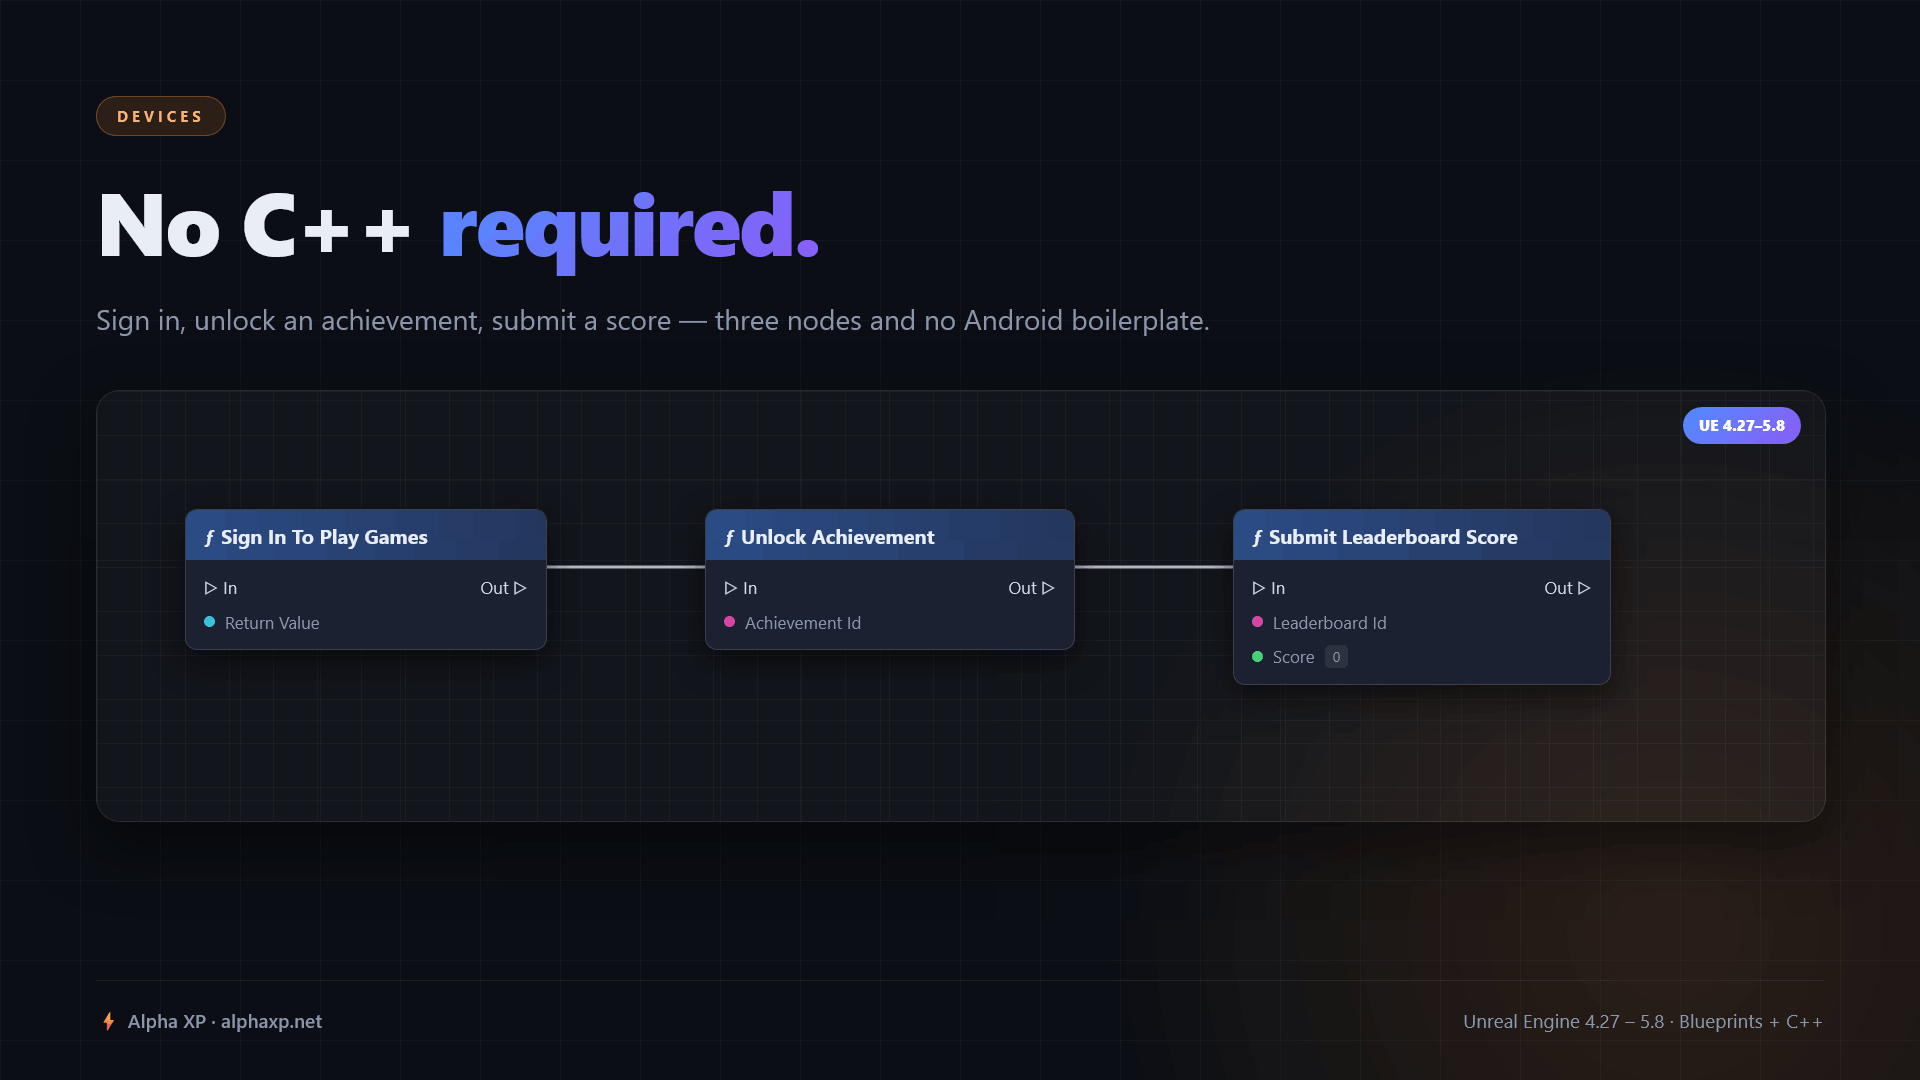Click the Out exec pin on Unlock Achievement
1920x1080 pixels.
(x=1048, y=588)
